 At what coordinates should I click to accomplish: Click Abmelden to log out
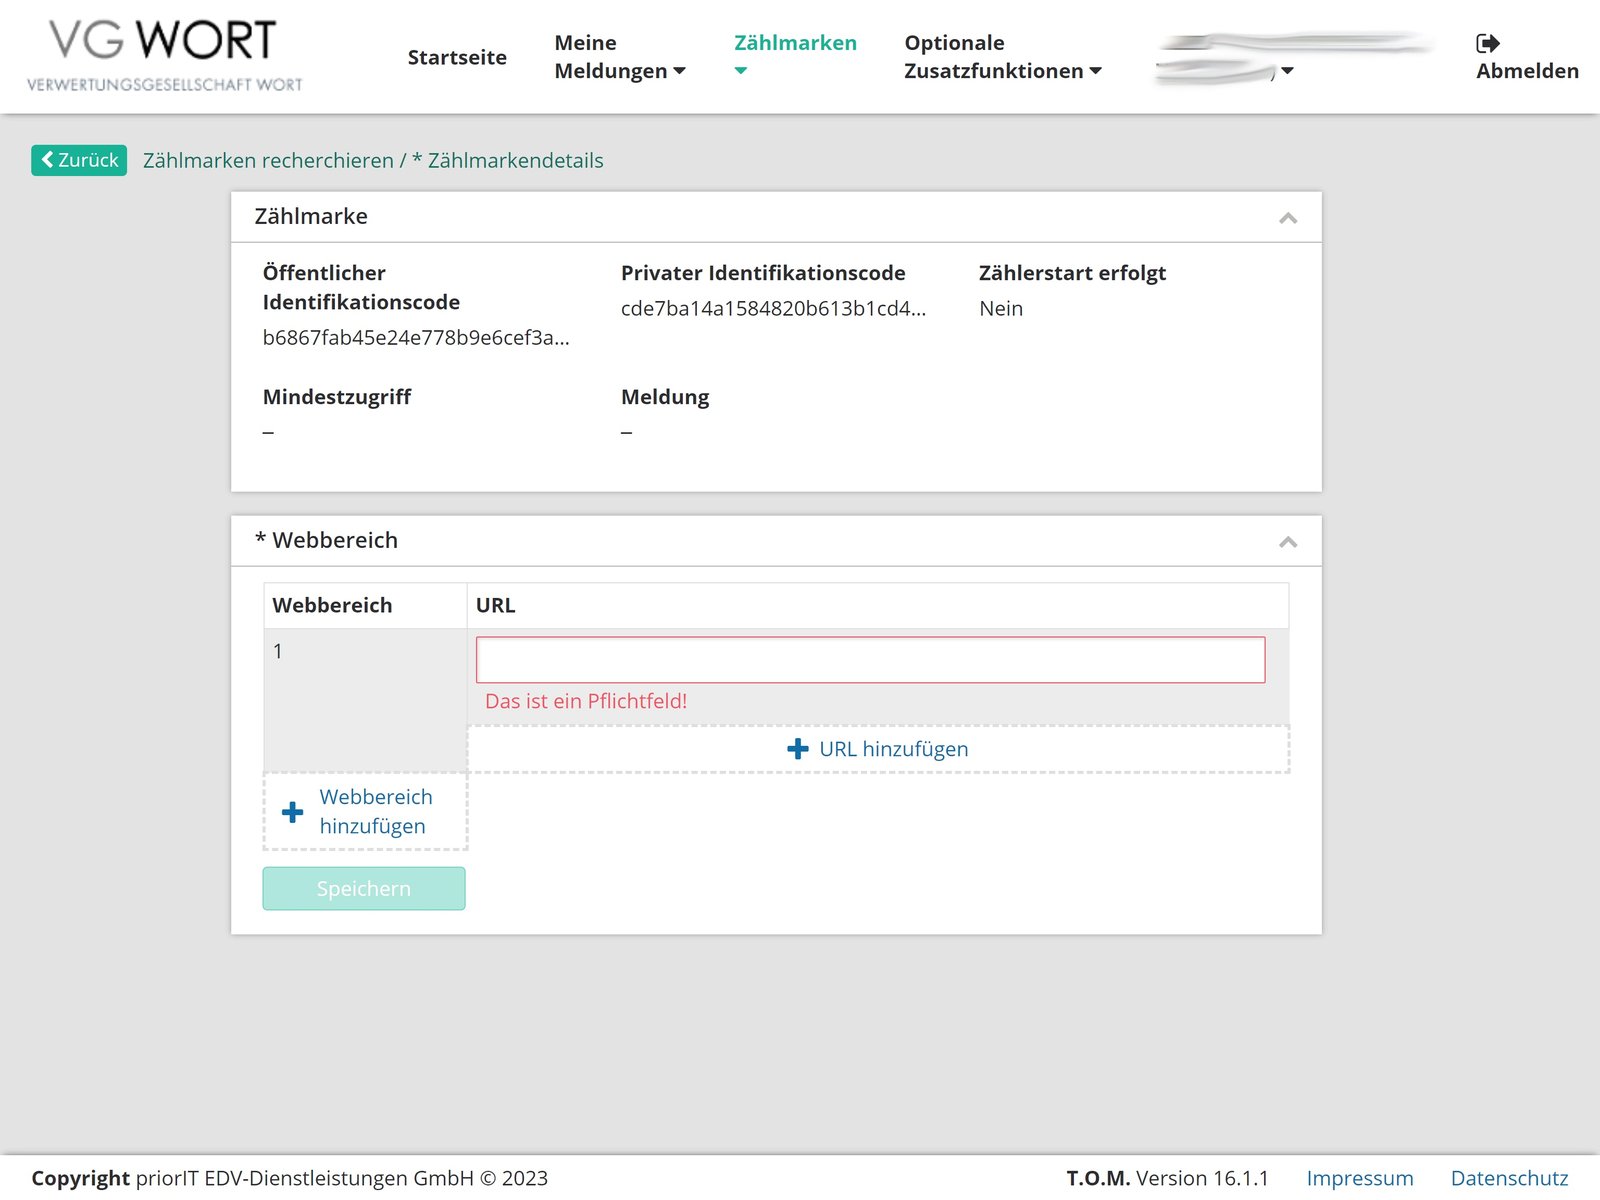point(1527,71)
